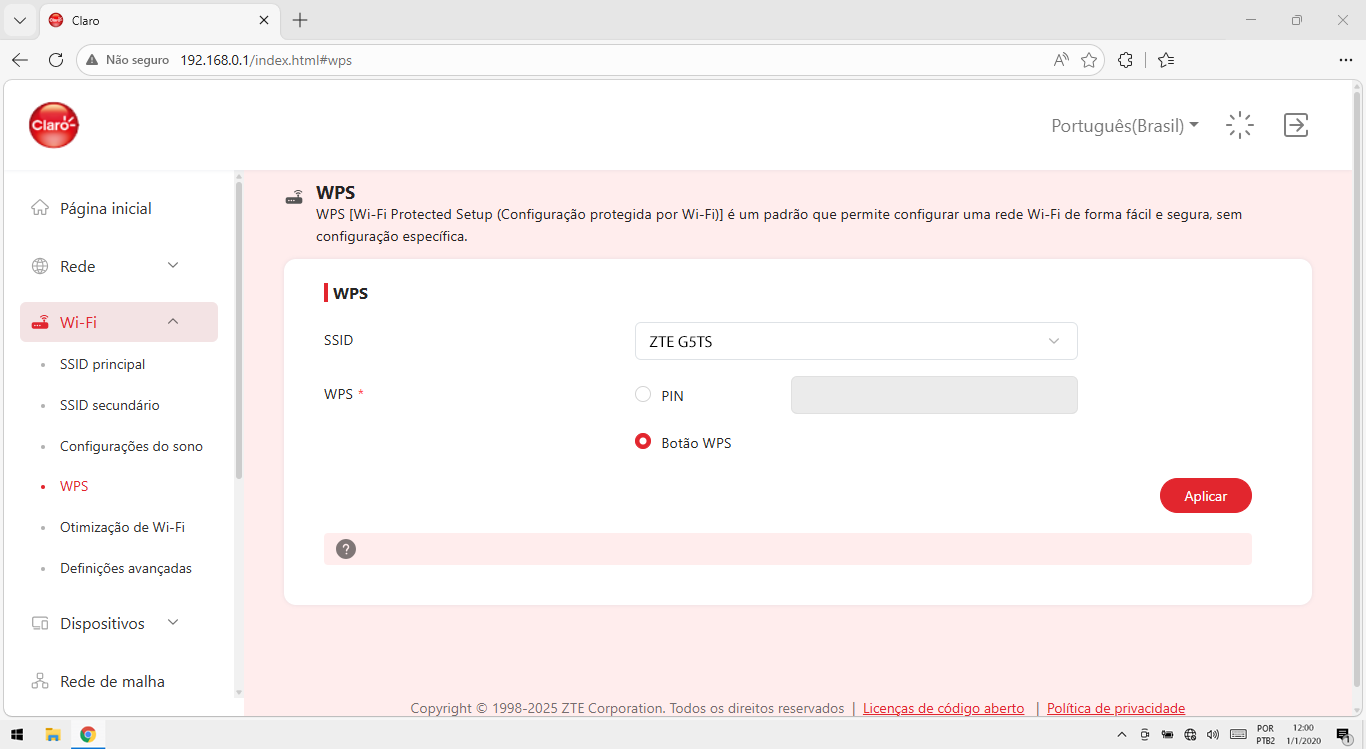Click the 'Não seguro' warning icon
Screen dimensions: 1366x749
pyautogui.click(x=93, y=60)
